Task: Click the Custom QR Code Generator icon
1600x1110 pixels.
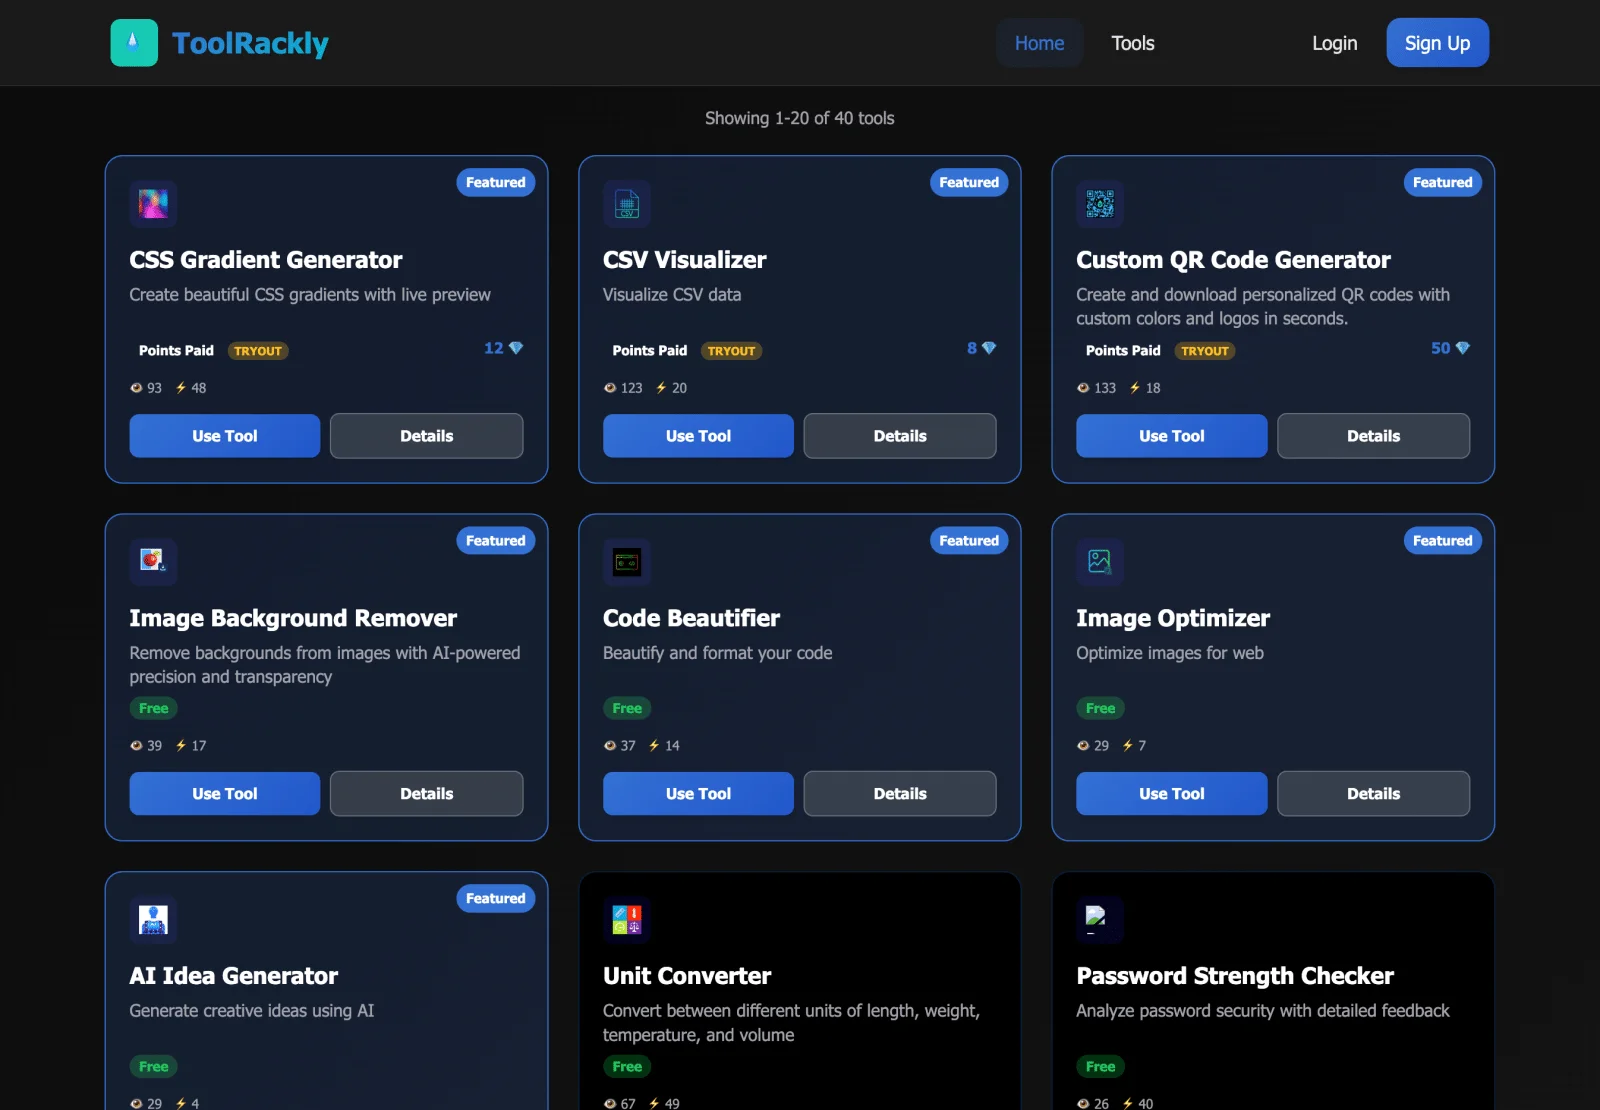Action: click(1100, 204)
